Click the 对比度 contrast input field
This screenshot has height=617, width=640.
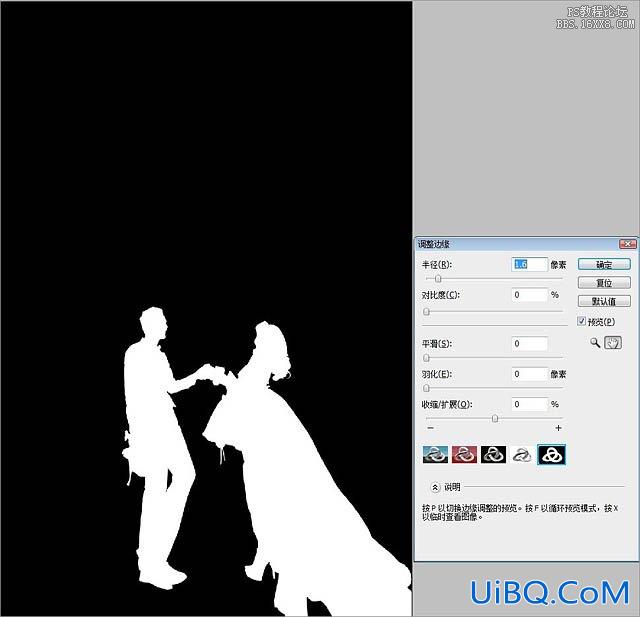(x=529, y=295)
